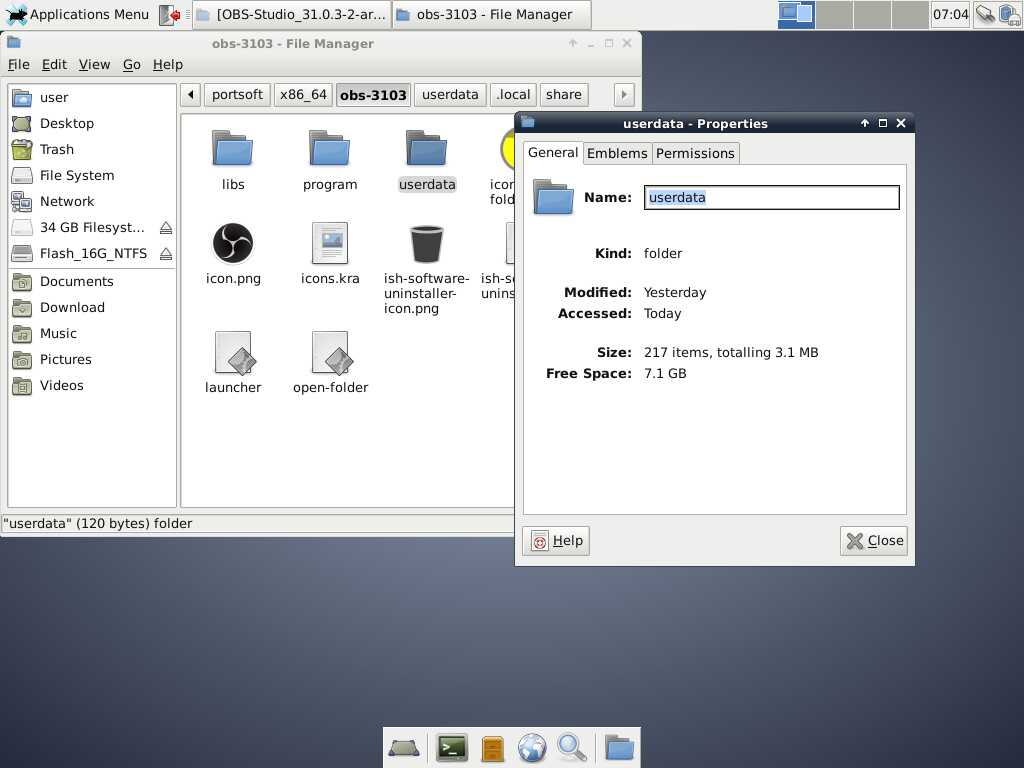Click Help button in Properties dialog
1024x768 pixels.
[x=556, y=541]
